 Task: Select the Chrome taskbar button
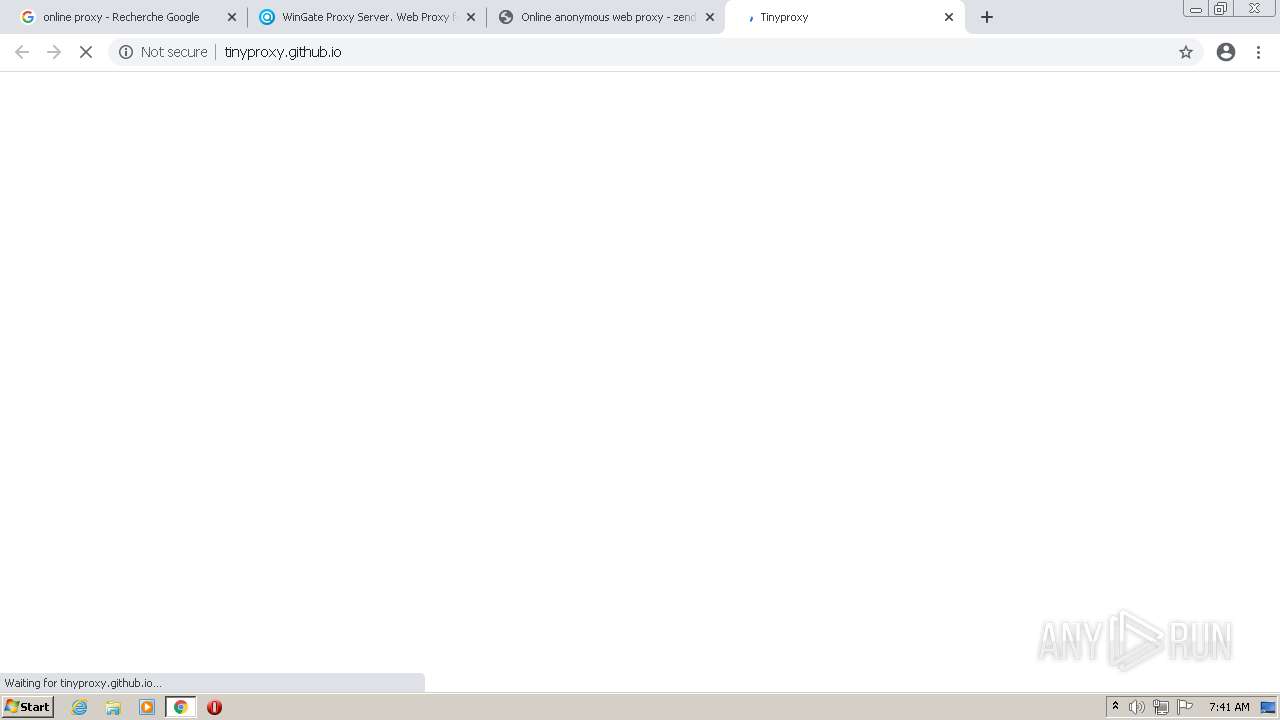(180, 707)
